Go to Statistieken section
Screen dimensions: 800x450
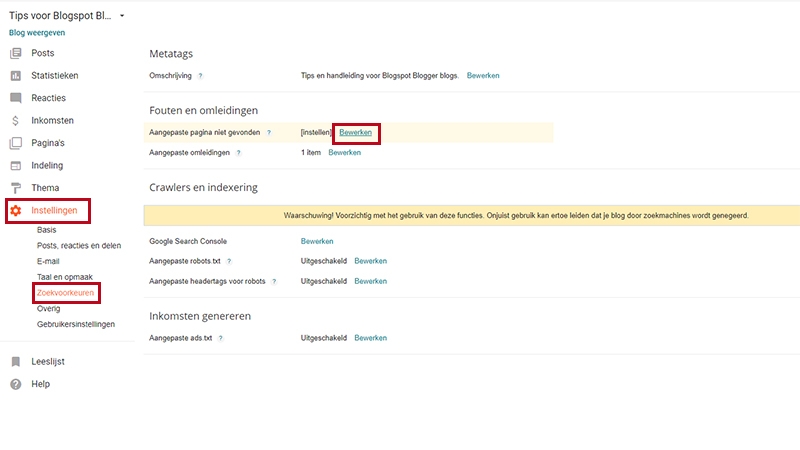click(55, 76)
